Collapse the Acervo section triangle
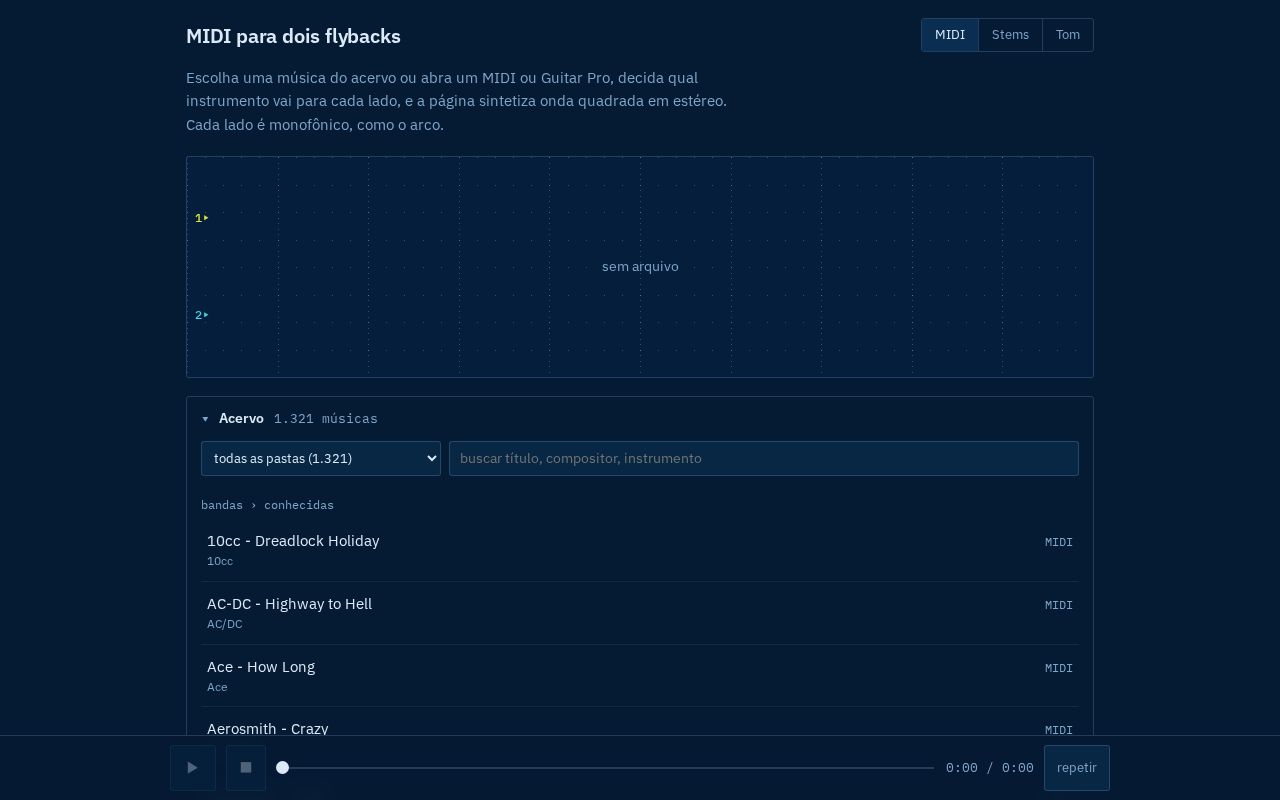This screenshot has height=800, width=1280. click(x=205, y=419)
